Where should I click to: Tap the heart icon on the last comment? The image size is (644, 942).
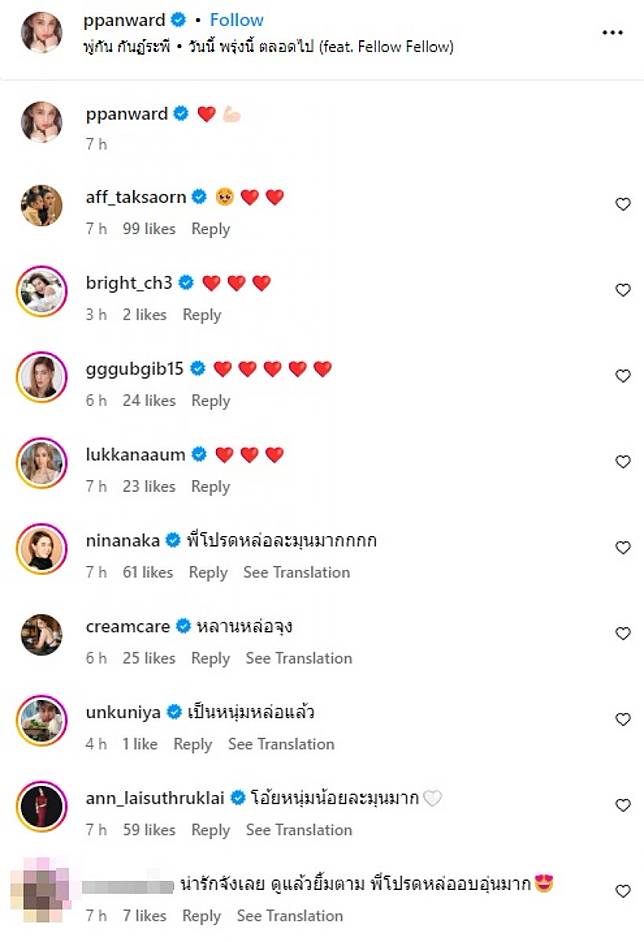[622, 890]
